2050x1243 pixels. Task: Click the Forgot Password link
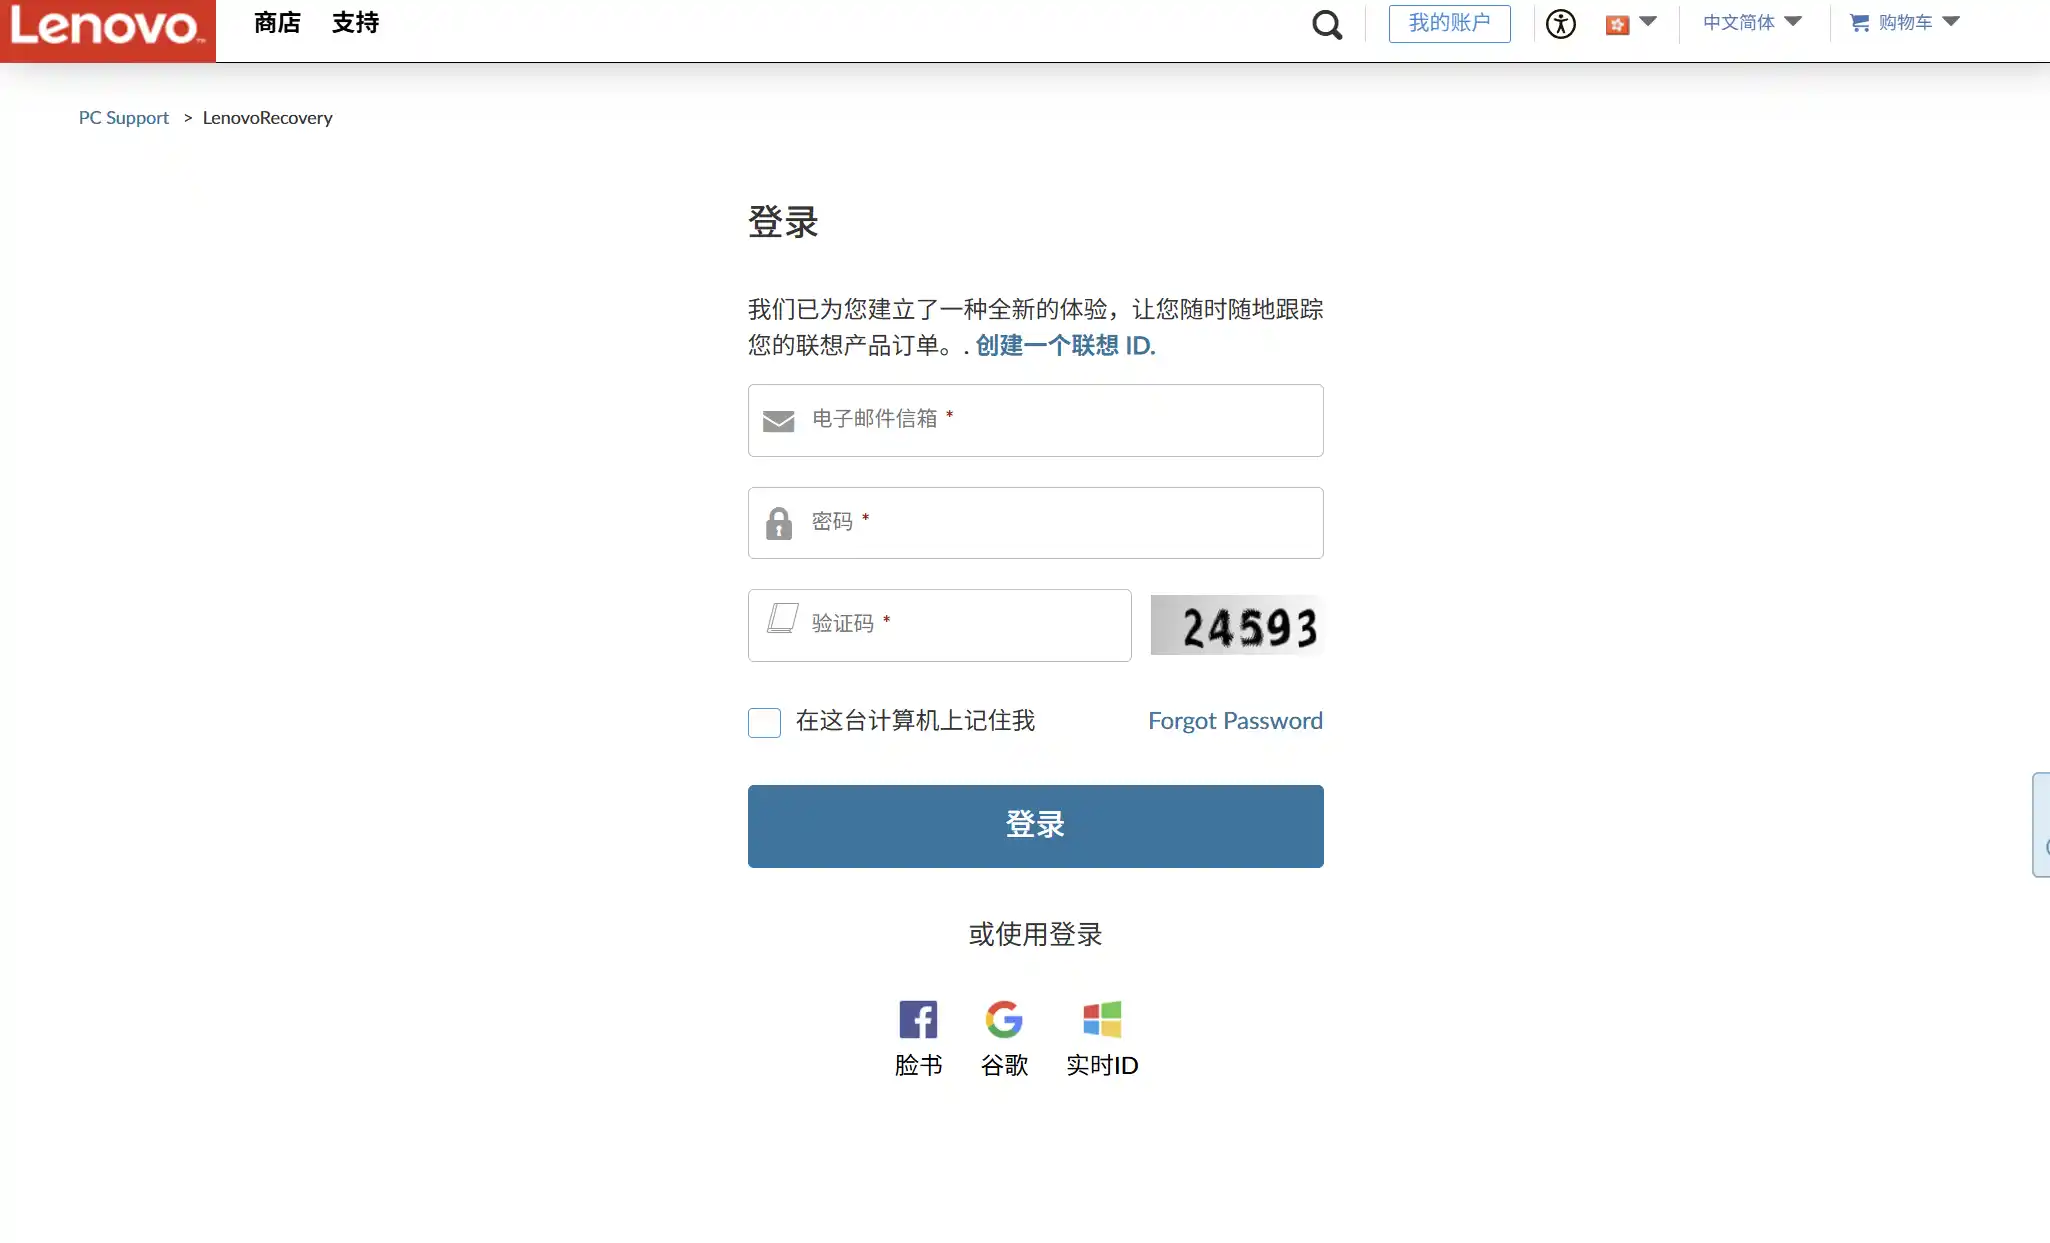(x=1235, y=721)
